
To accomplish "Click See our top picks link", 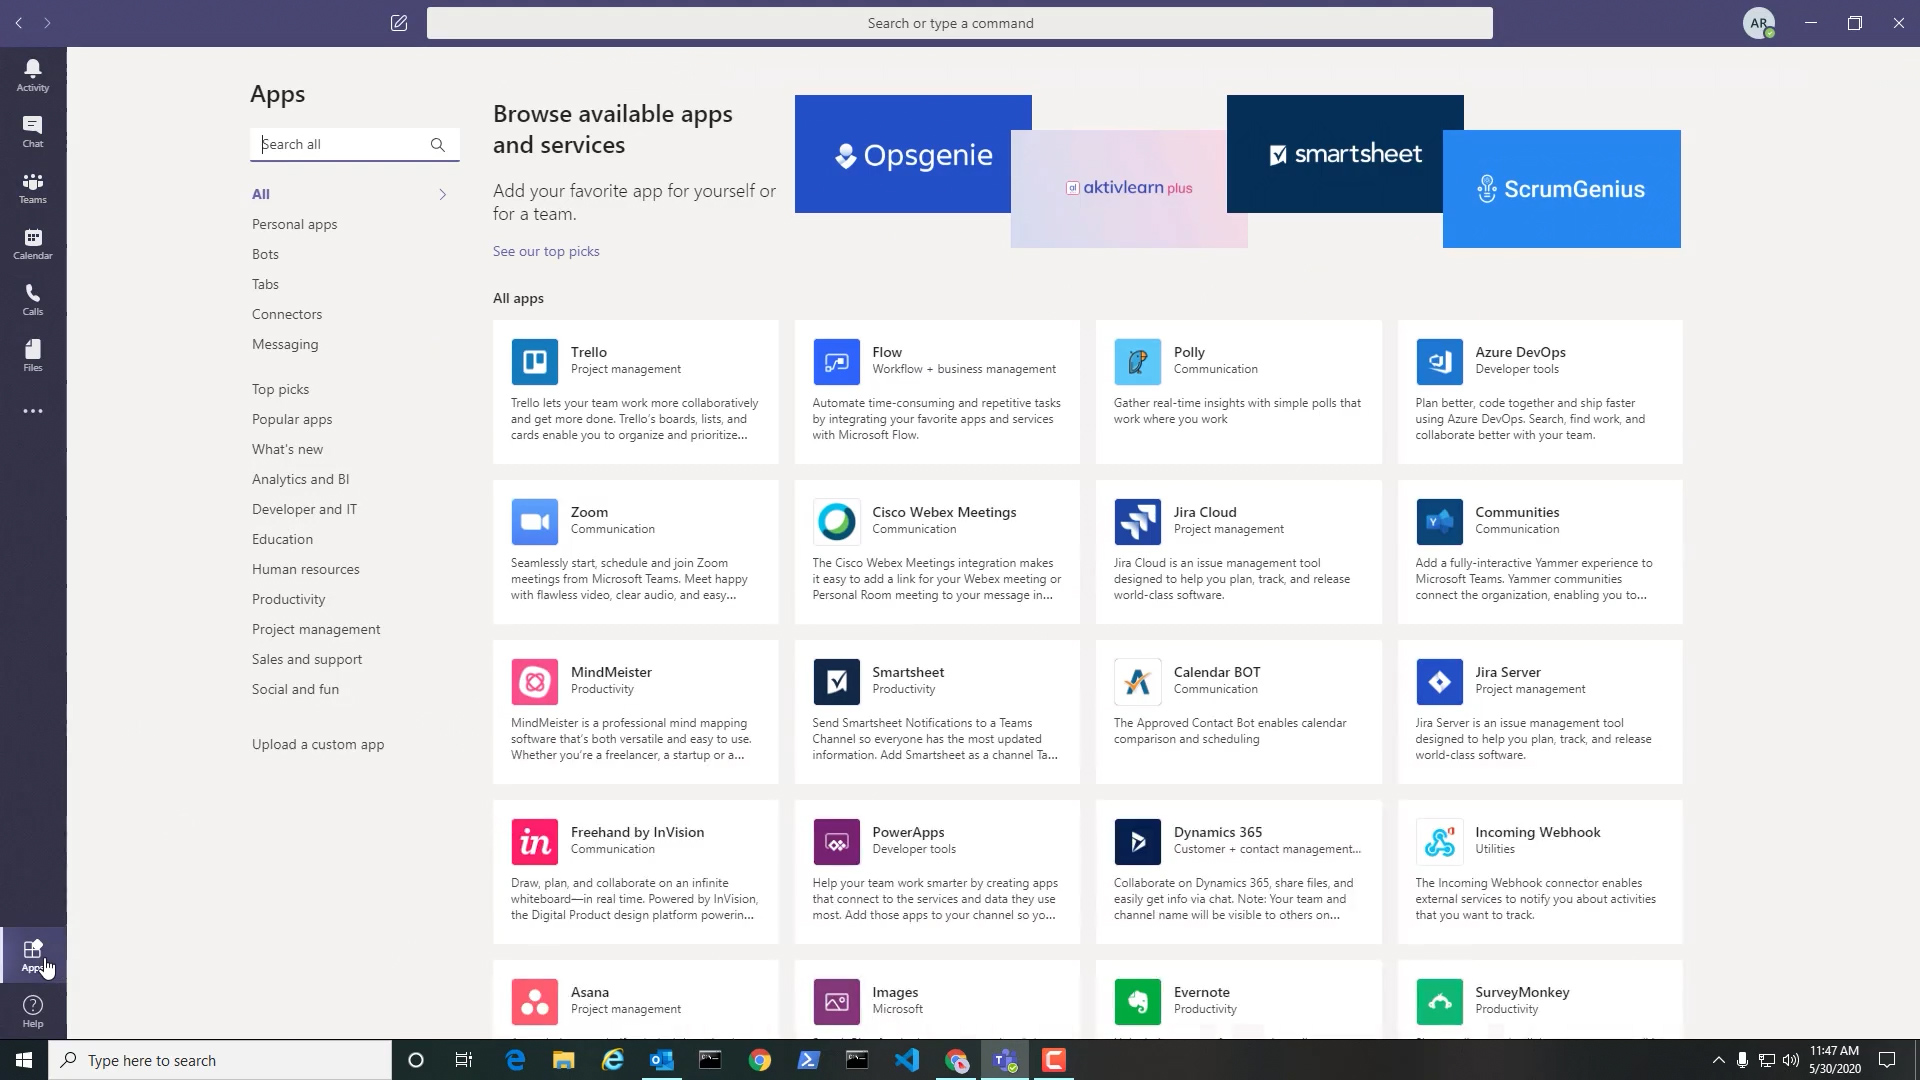I will click(546, 251).
